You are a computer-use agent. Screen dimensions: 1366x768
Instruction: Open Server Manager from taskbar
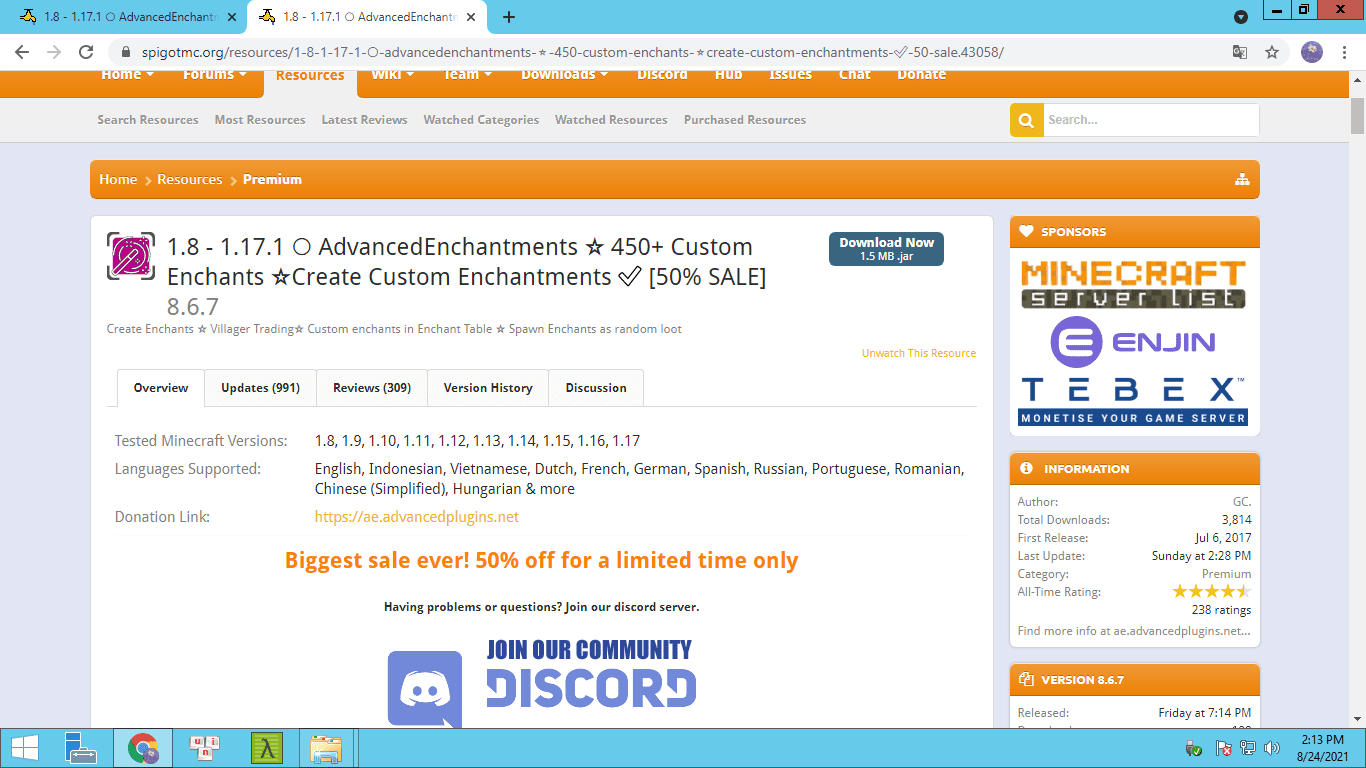pyautogui.click(x=81, y=748)
